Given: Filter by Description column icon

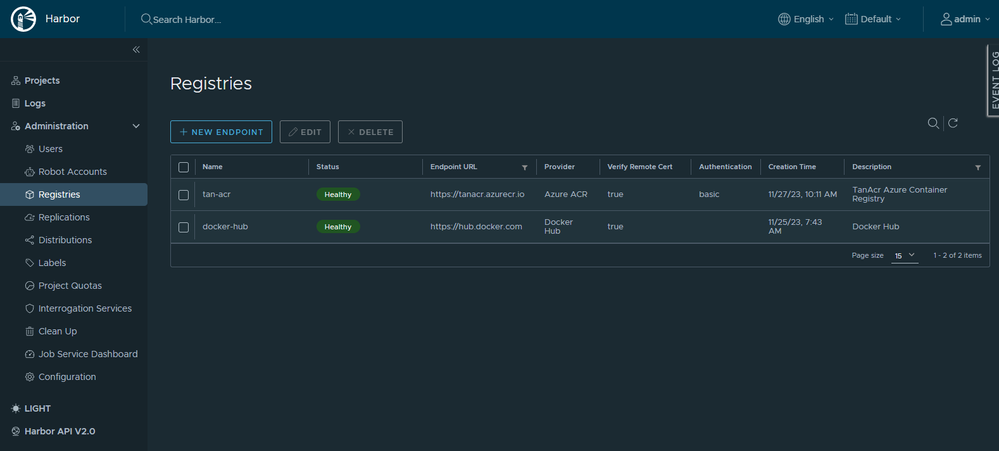Looking at the screenshot, I should (978, 168).
